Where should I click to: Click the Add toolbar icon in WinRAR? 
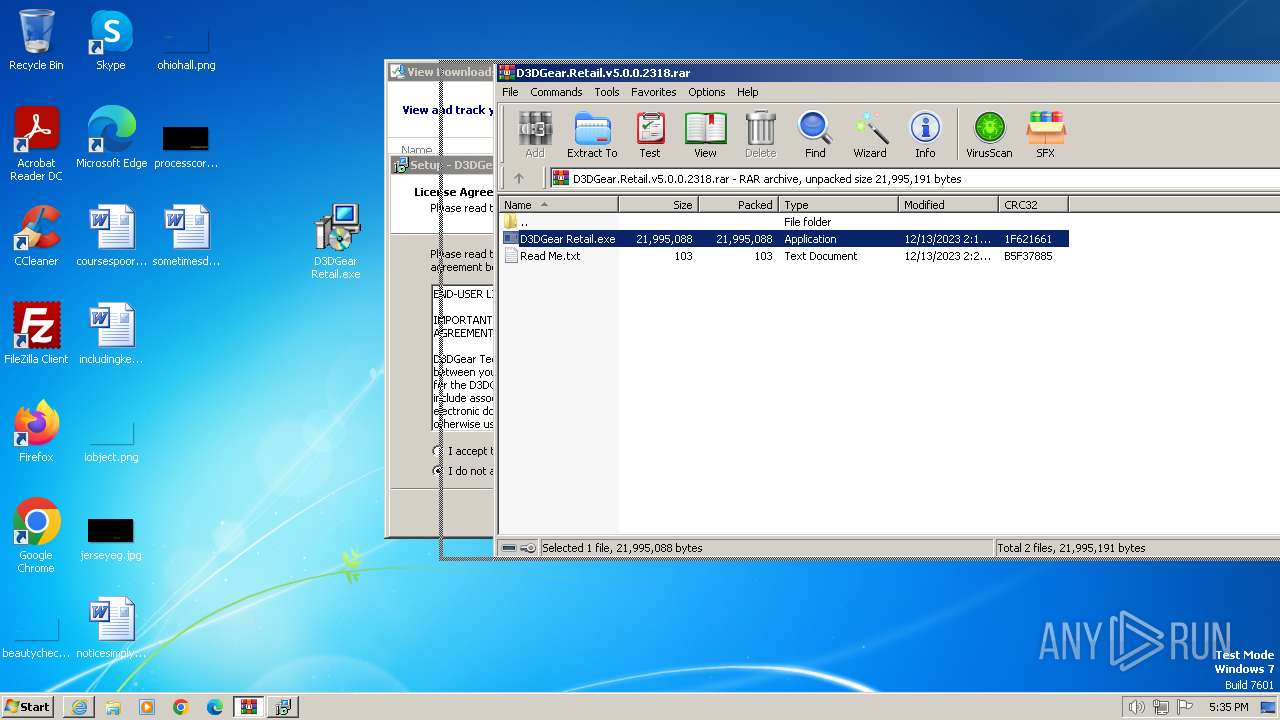click(x=535, y=134)
